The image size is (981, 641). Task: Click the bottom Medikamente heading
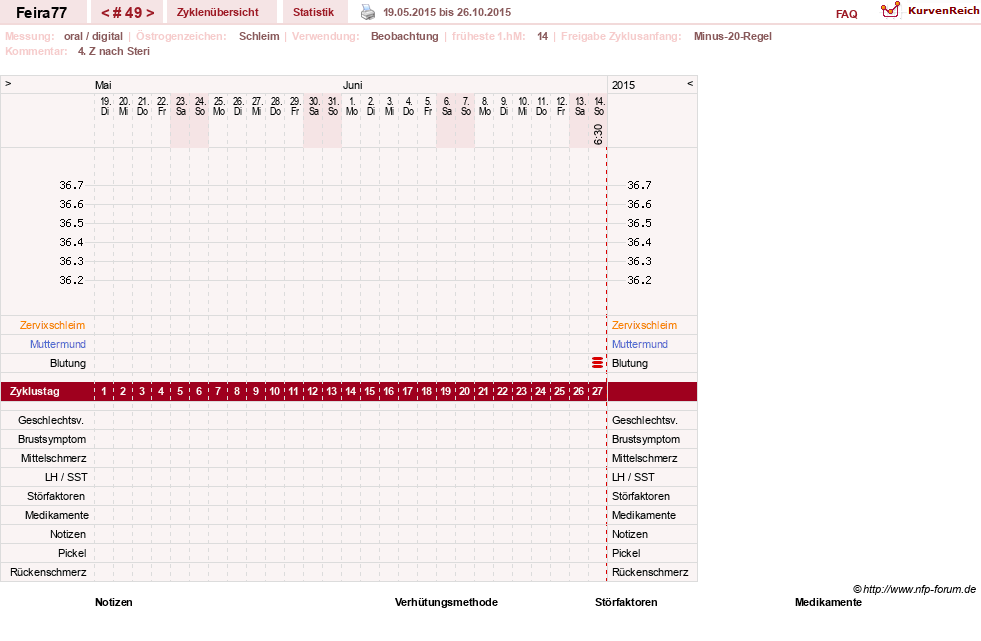tap(828, 602)
